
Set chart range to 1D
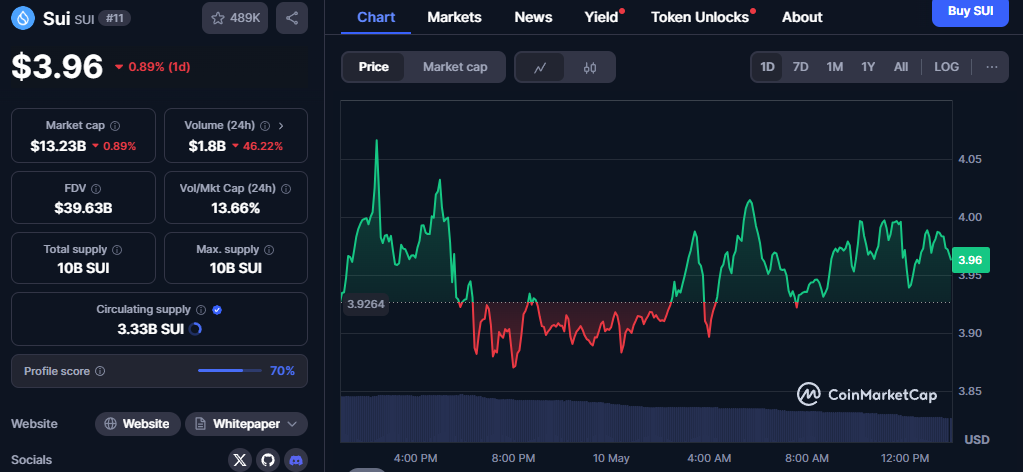(767, 67)
